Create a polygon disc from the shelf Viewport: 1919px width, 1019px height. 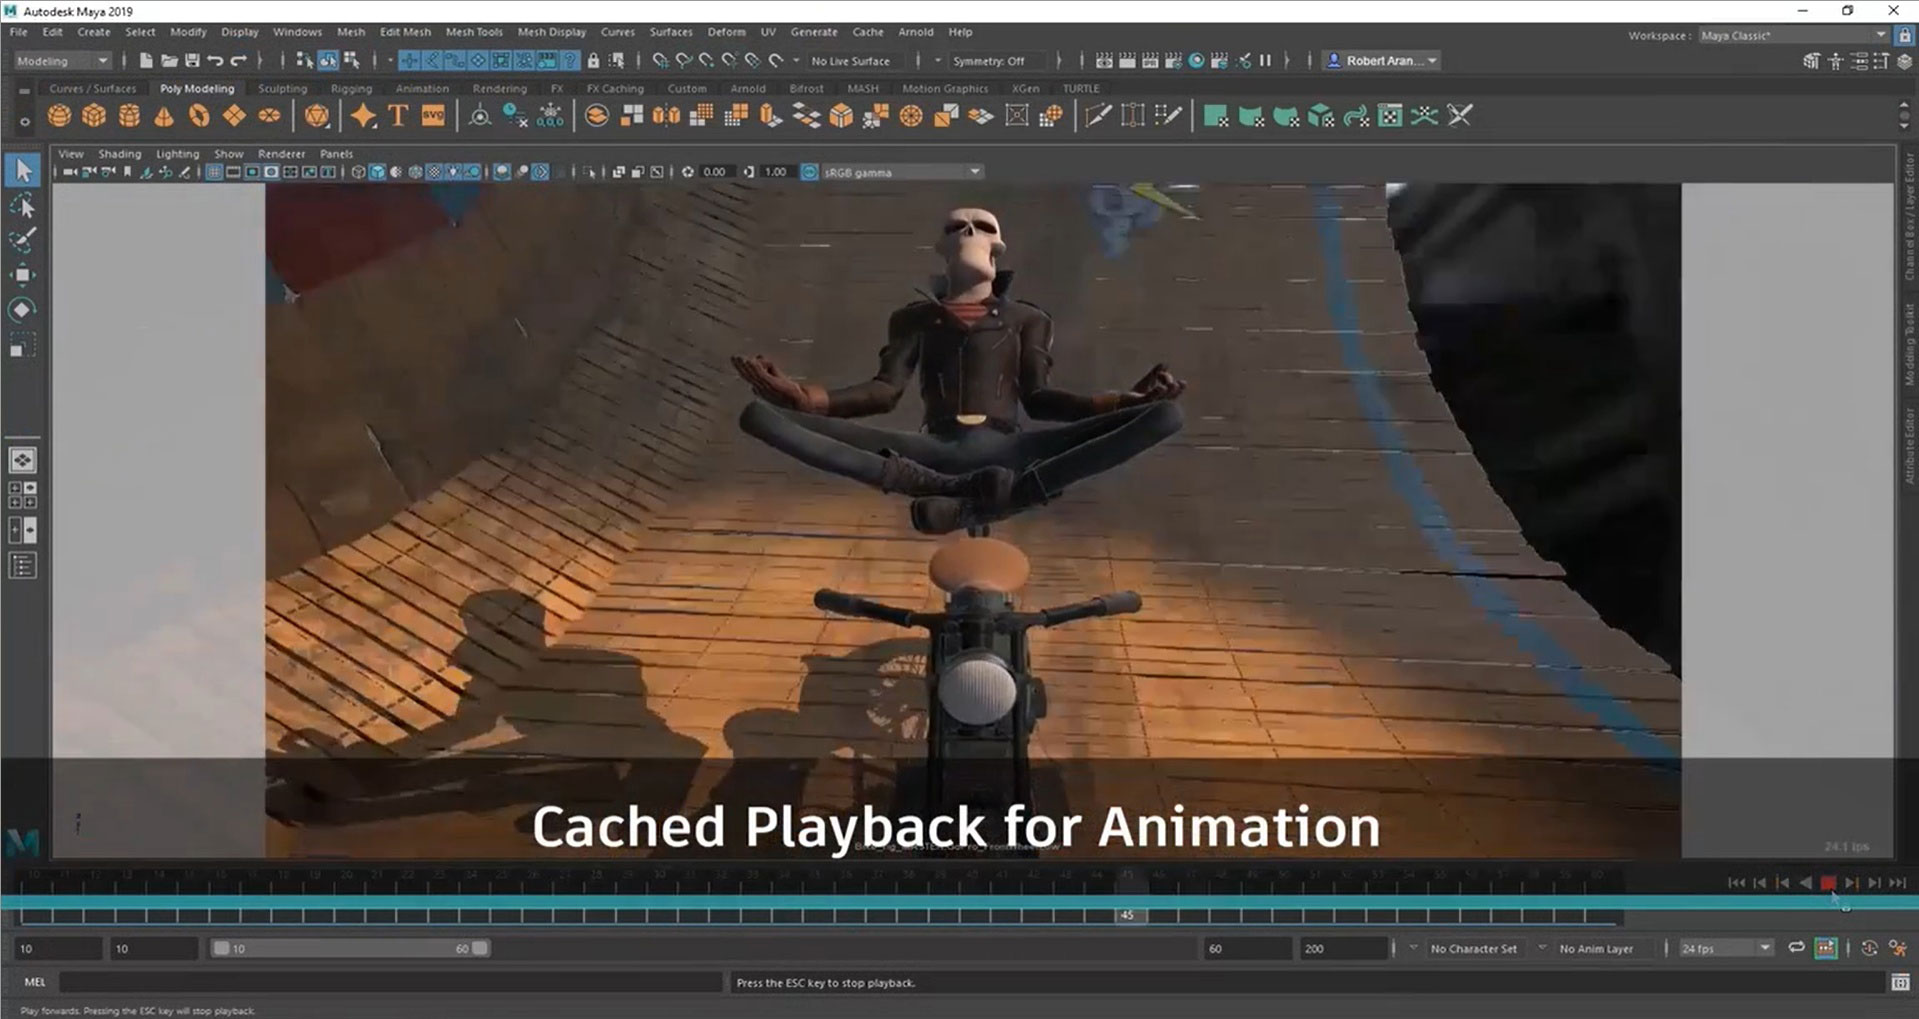tap(269, 116)
